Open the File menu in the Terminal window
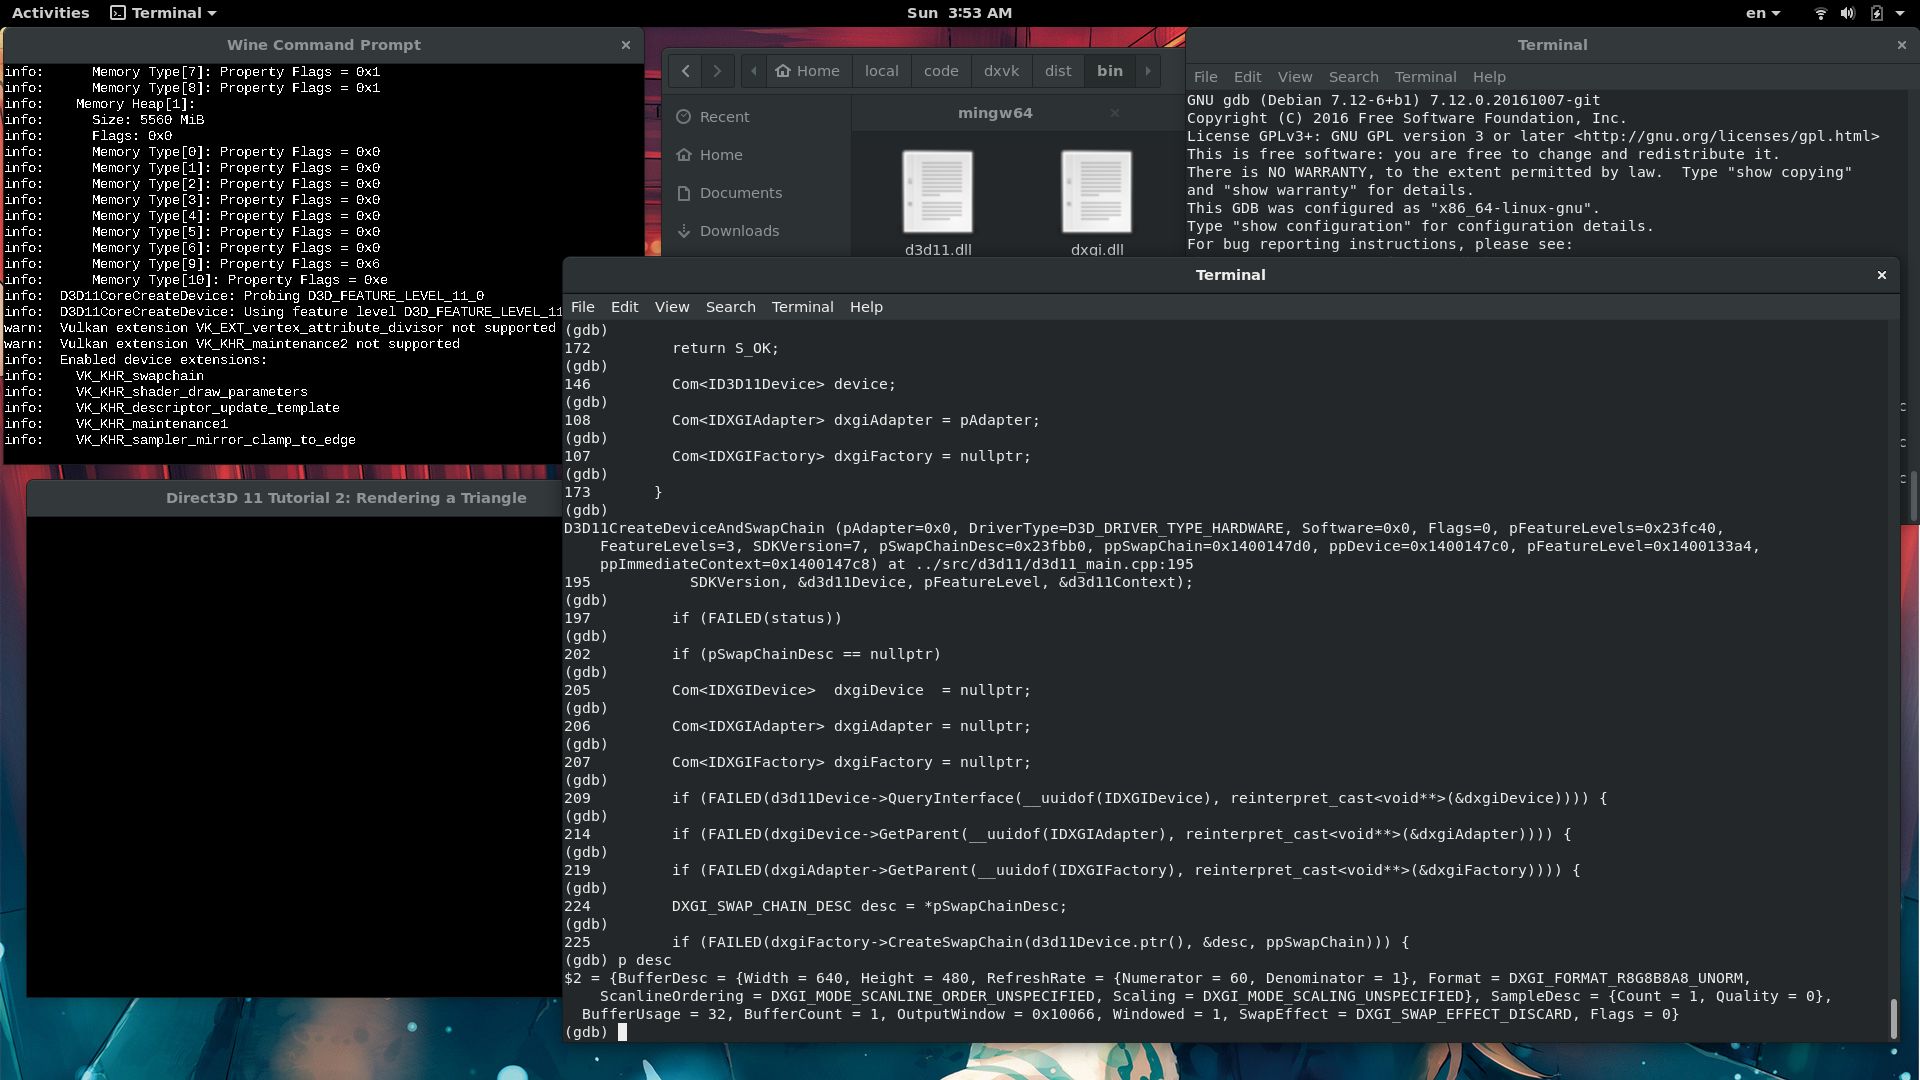 coord(1205,76)
